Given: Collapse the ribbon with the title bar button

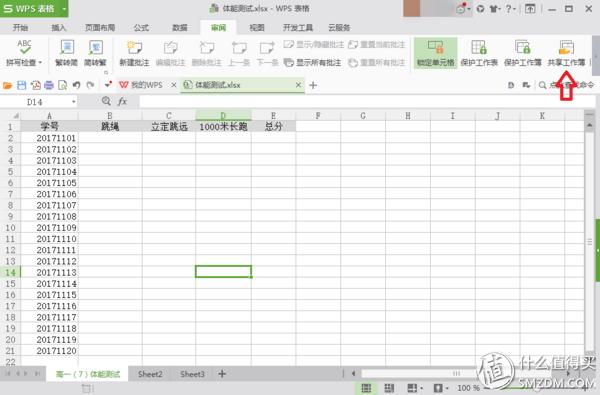Looking at the screenshot, I should [x=530, y=8].
